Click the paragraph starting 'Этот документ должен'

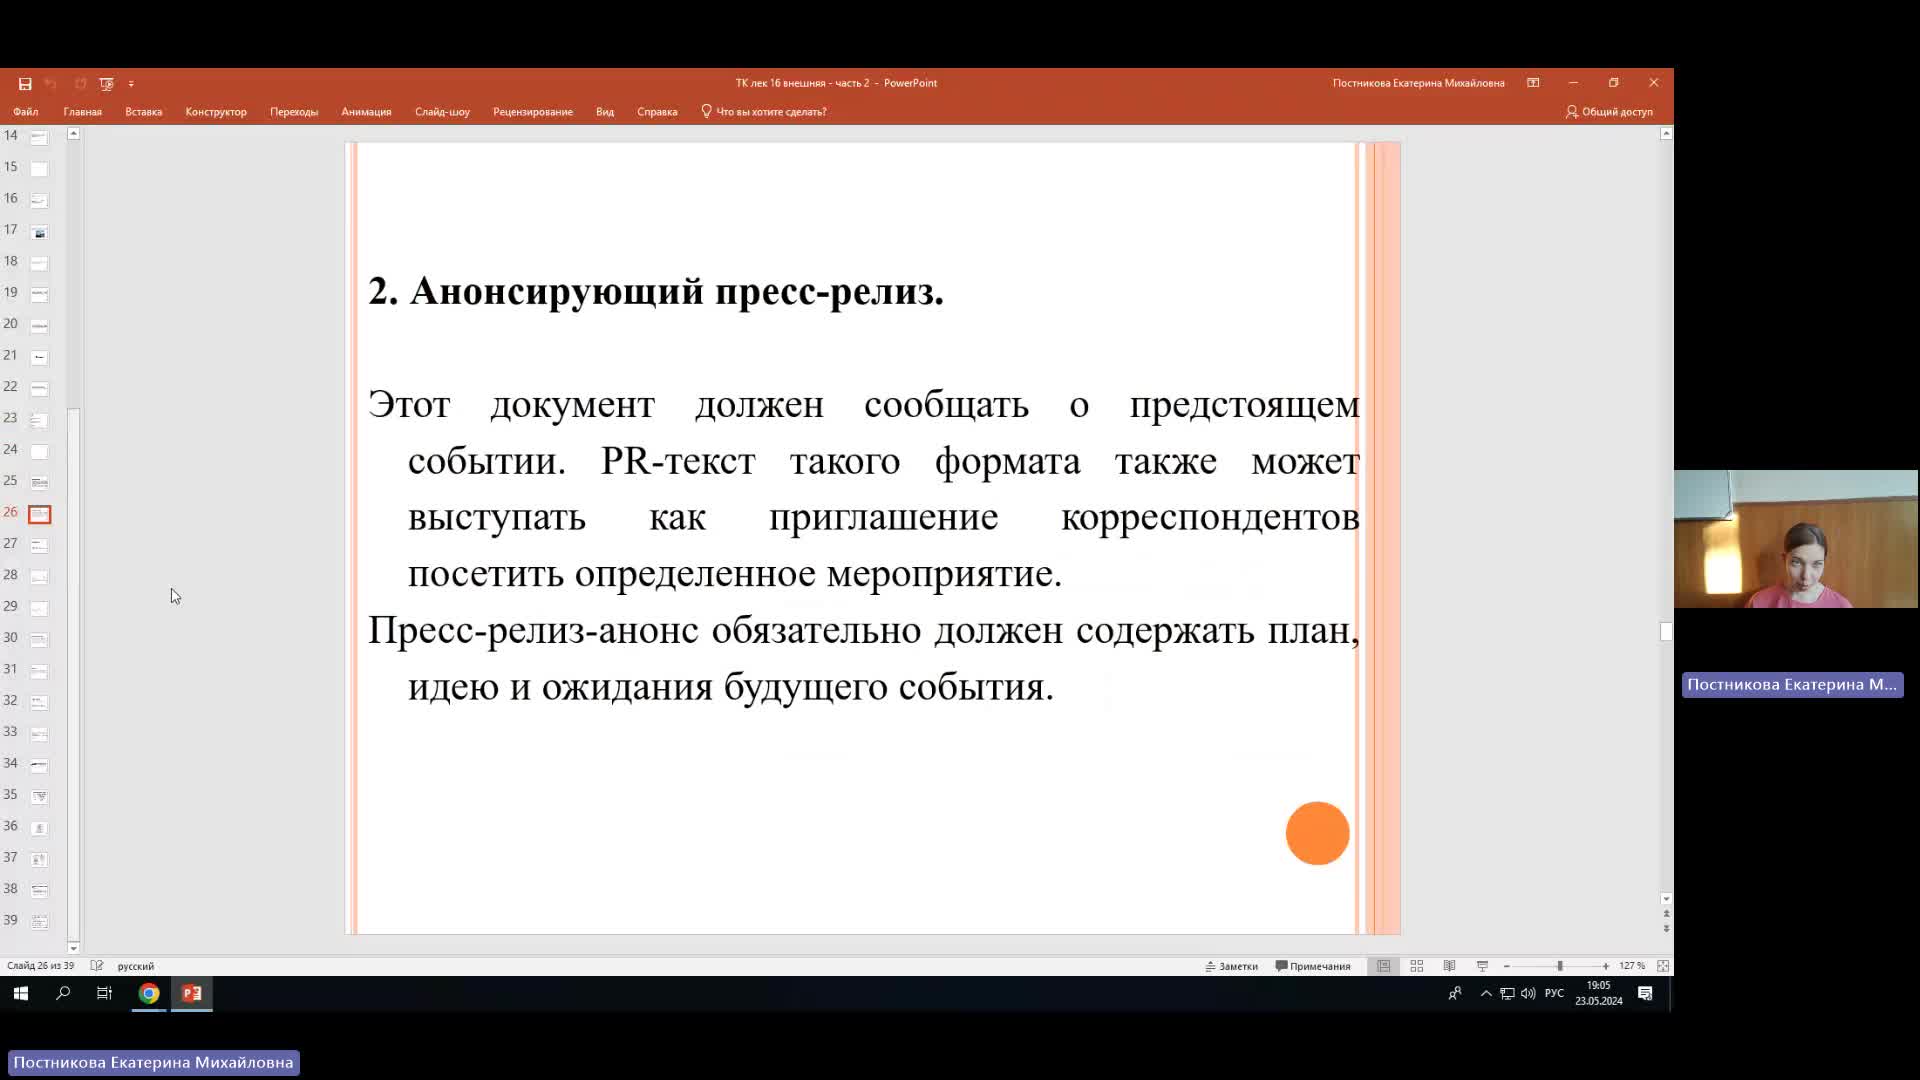864,489
